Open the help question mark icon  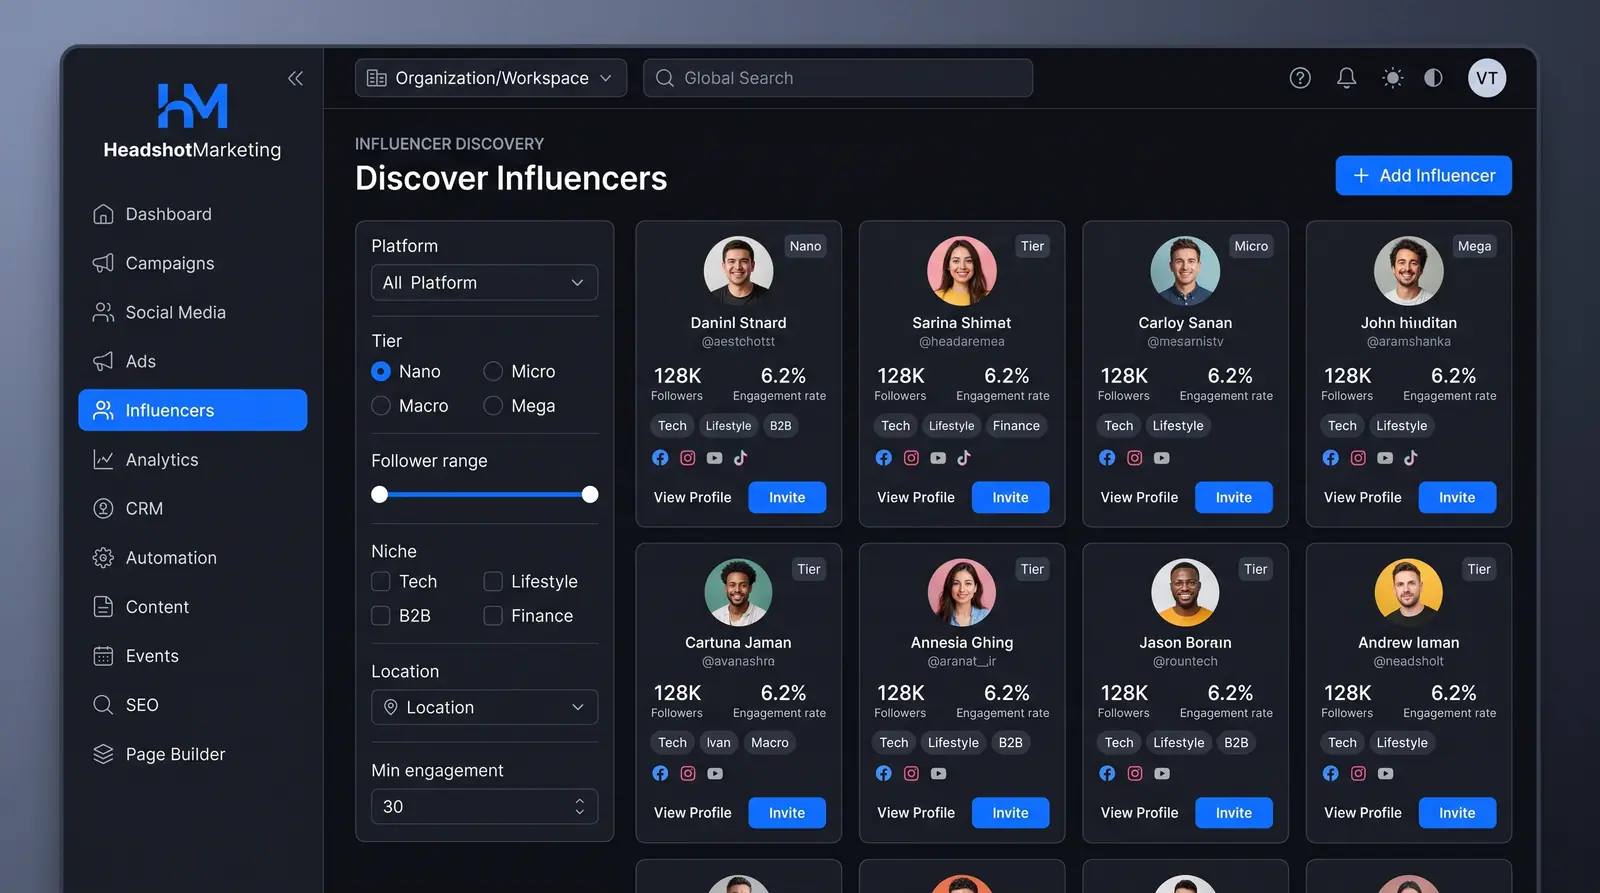coord(1300,78)
